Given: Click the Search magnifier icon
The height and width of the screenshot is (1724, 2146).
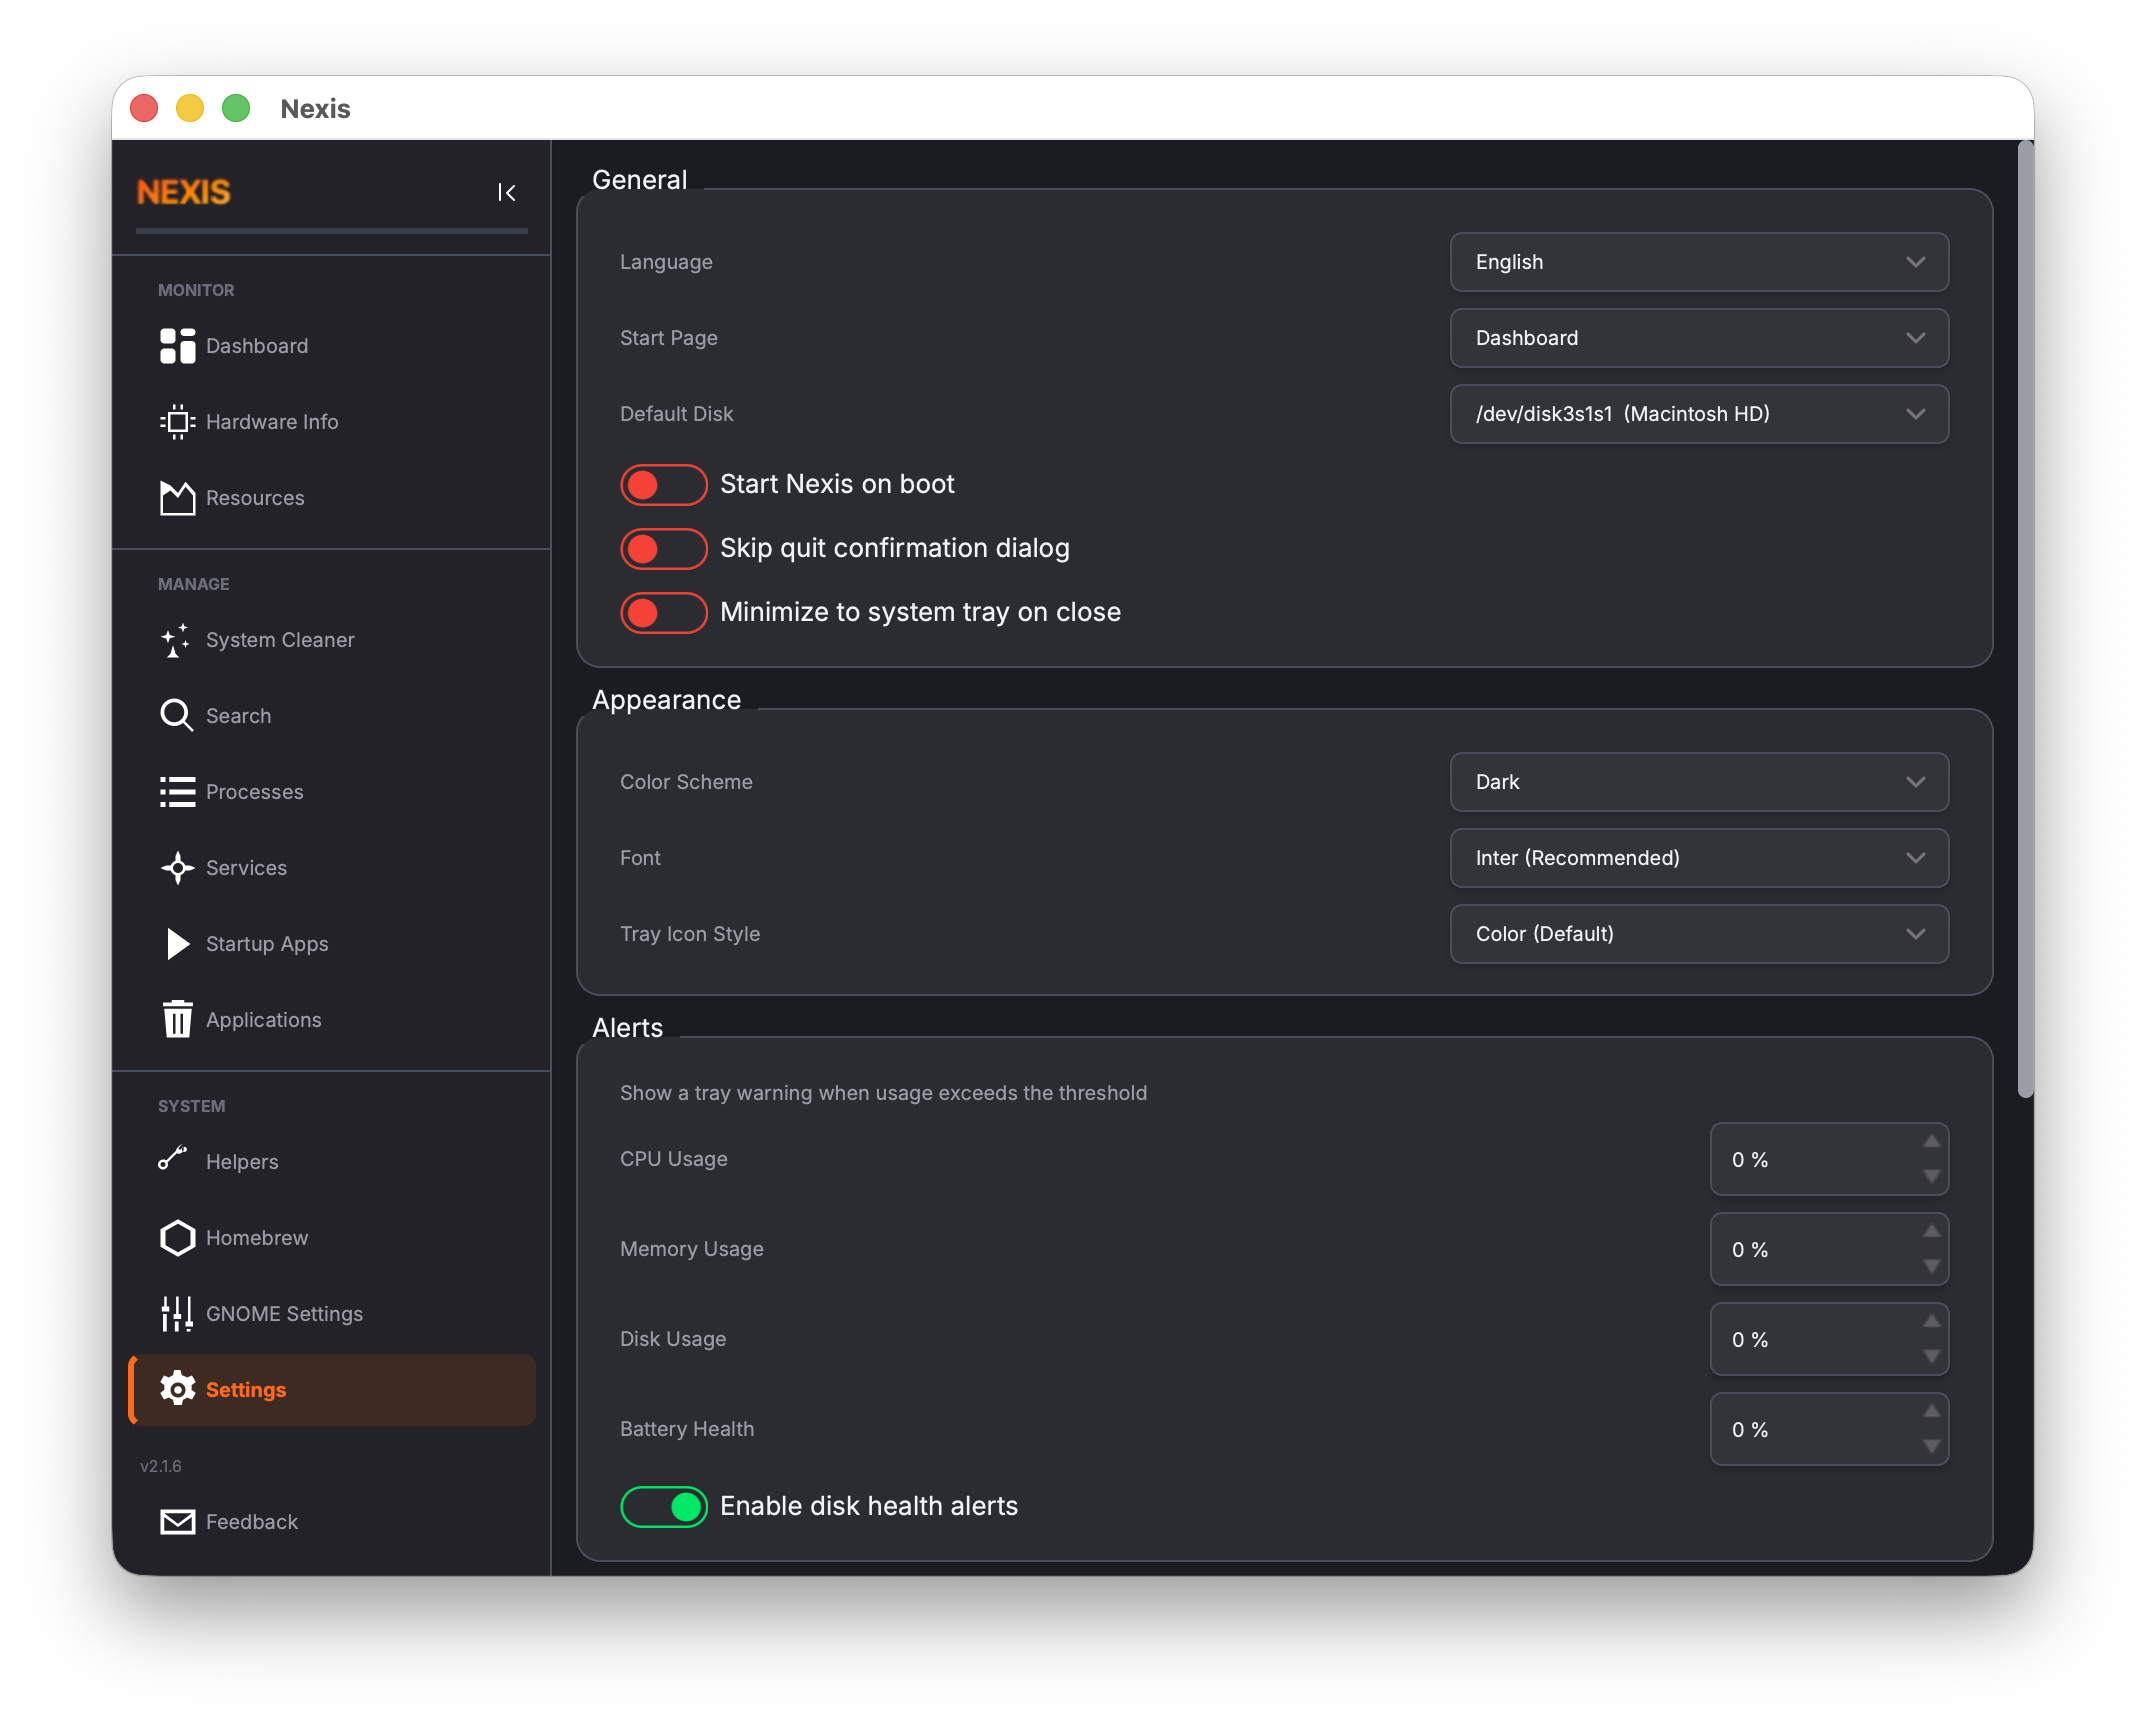Looking at the screenshot, I should pyautogui.click(x=176, y=715).
